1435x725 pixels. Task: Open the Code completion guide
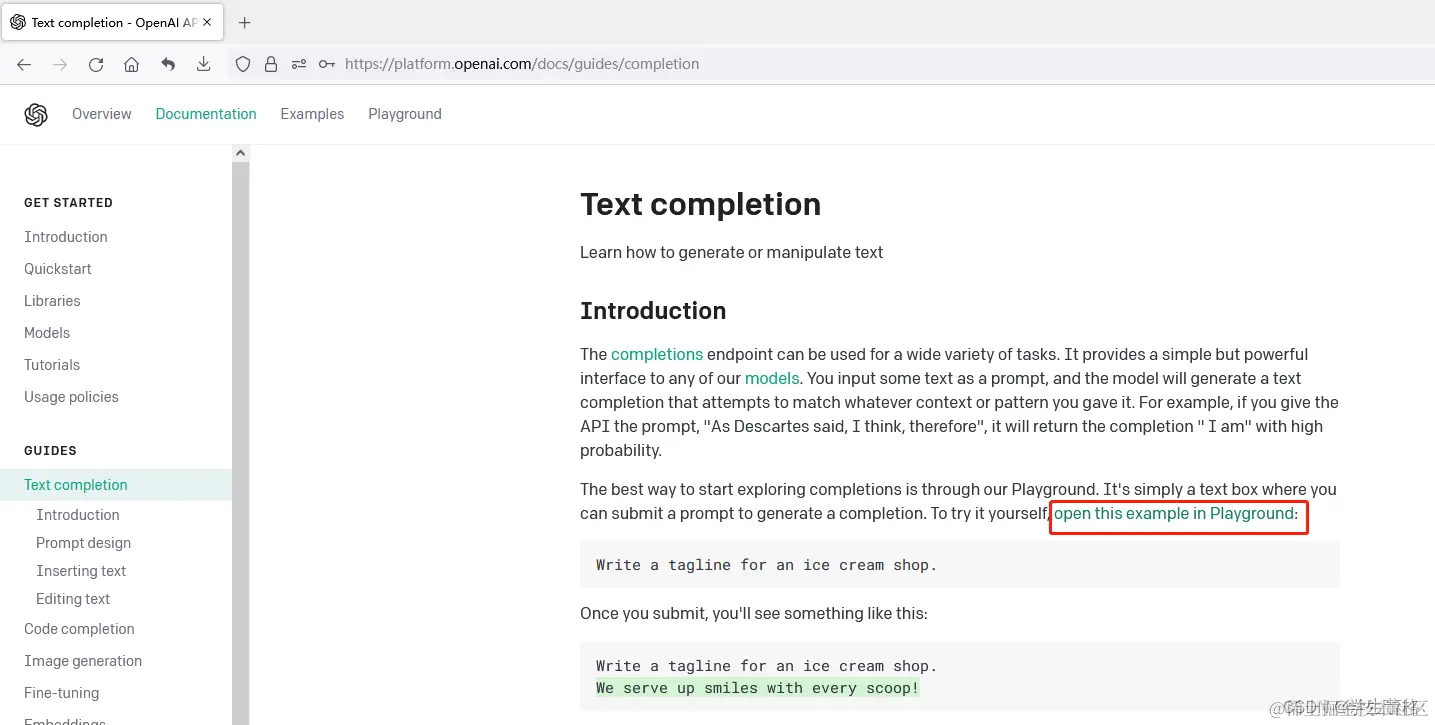79,629
